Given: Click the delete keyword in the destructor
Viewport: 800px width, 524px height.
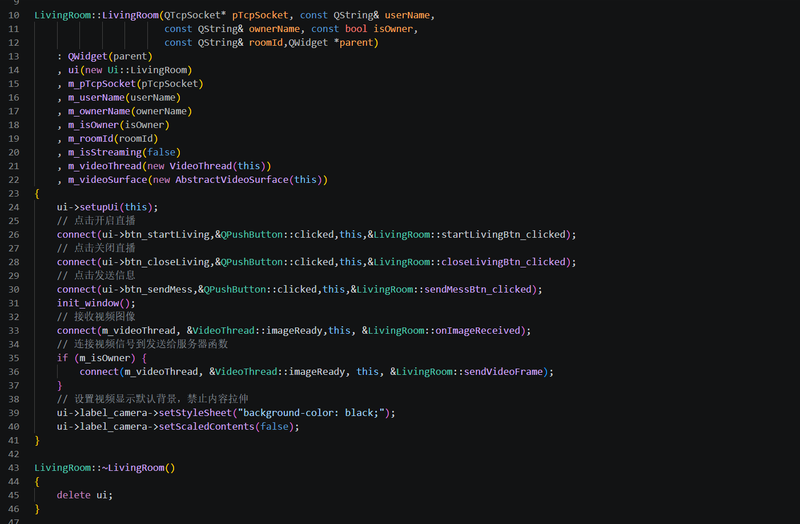Looking at the screenshot, I should pos(73,495).
